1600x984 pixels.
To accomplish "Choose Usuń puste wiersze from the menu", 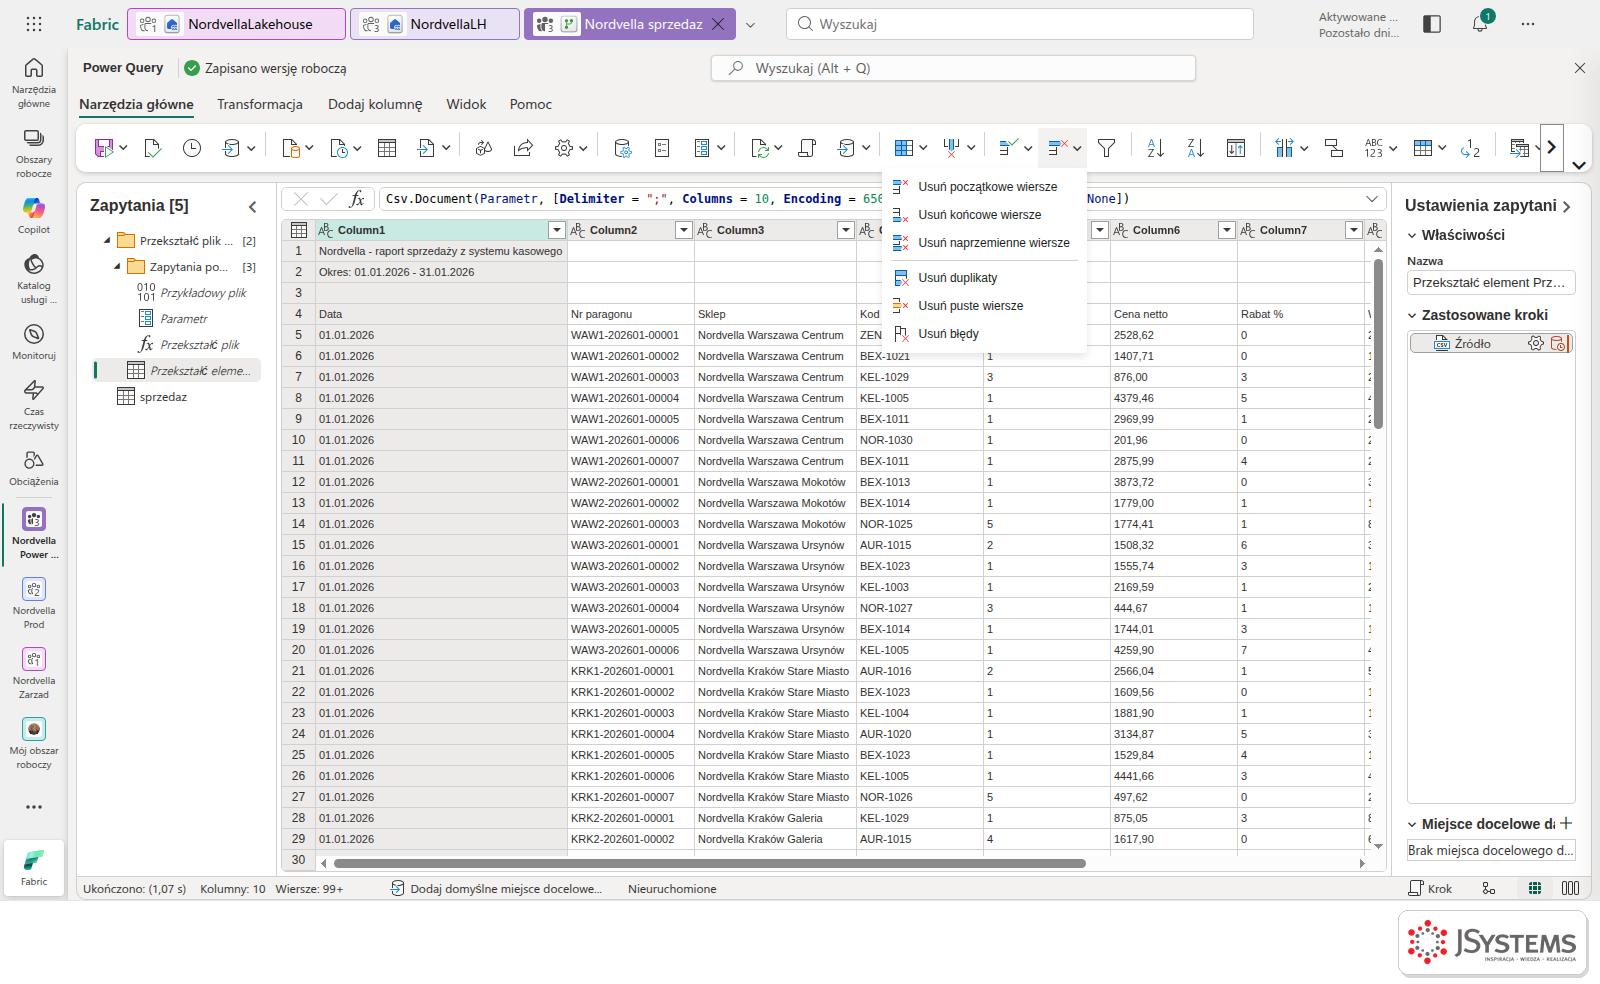I will click(970, 306).
